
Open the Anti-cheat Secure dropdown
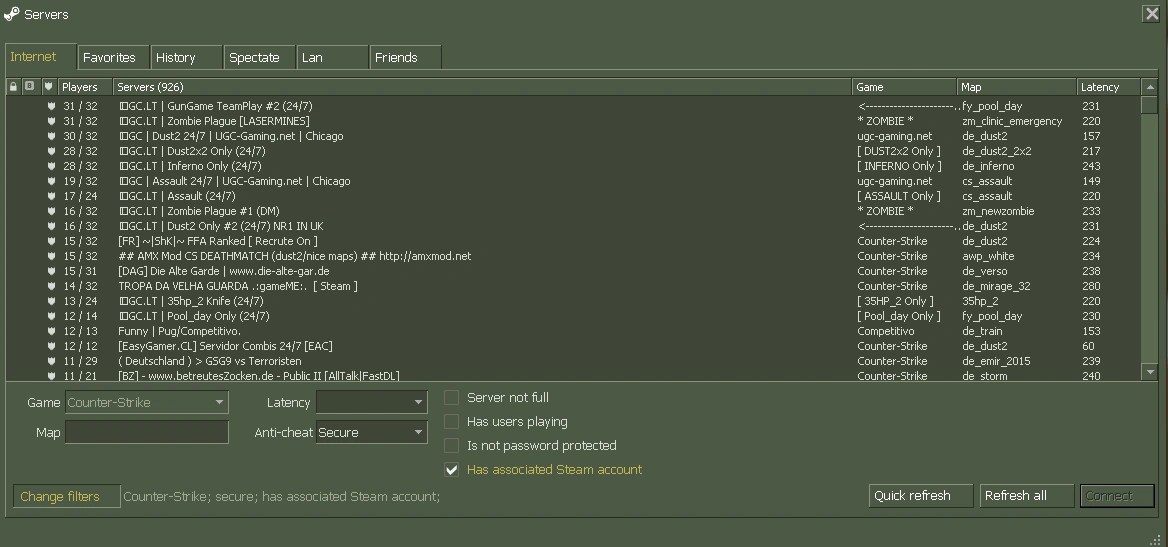[372, 432]
